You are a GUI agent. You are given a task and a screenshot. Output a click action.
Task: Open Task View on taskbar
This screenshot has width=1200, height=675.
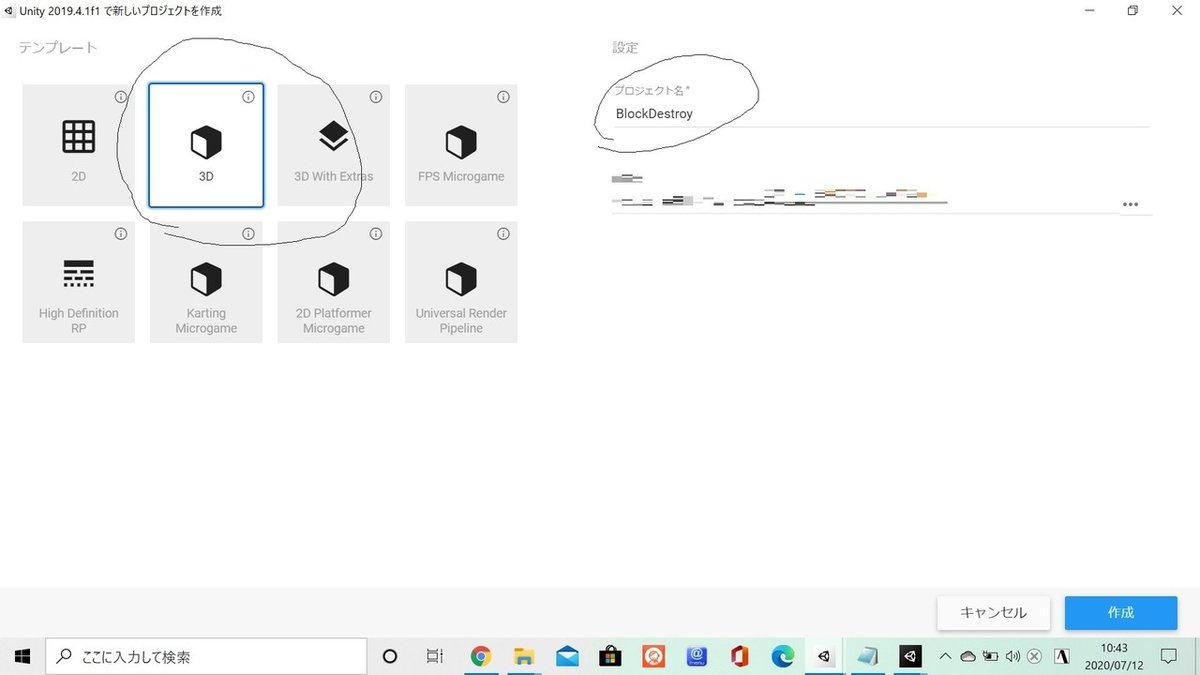[434, 657]
